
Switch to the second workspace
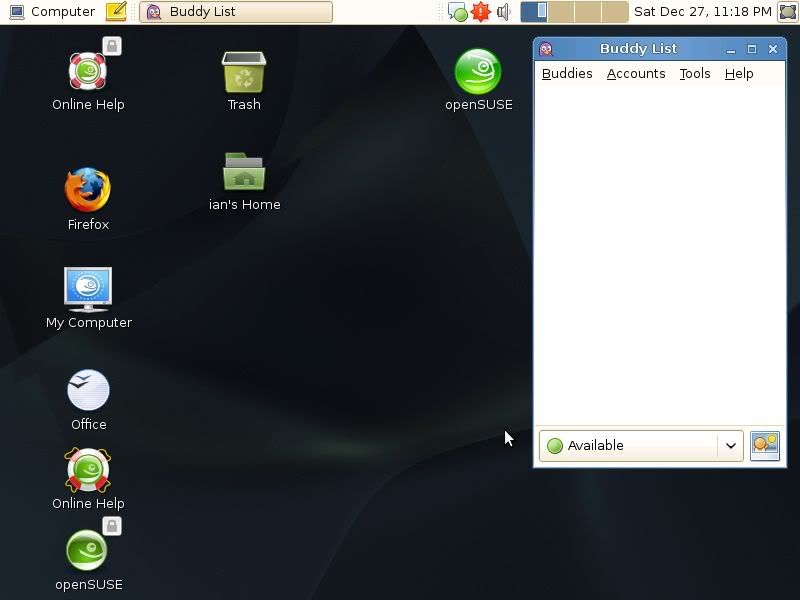(561, 12)
